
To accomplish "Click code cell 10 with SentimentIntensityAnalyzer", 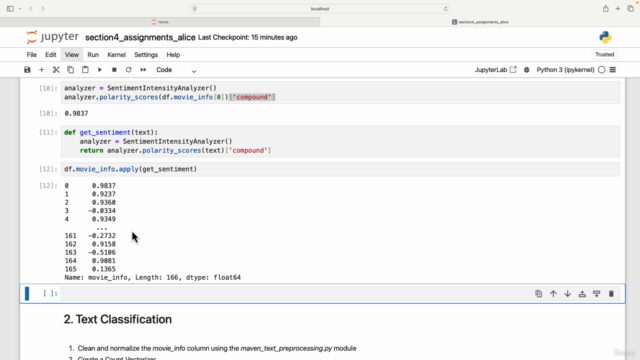I will (x=340, y=93).
